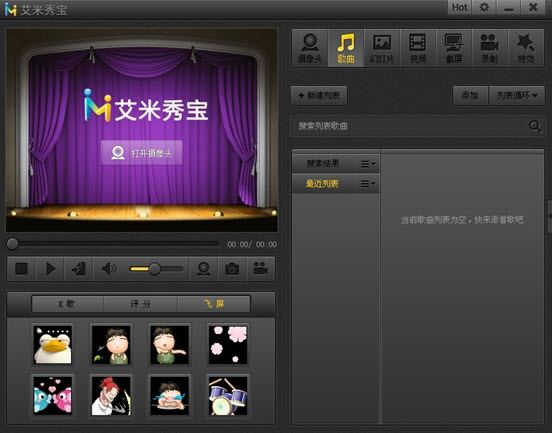Start playback with the play button
This screenshot has height=433, width=552.
click(x=51, y=269)
